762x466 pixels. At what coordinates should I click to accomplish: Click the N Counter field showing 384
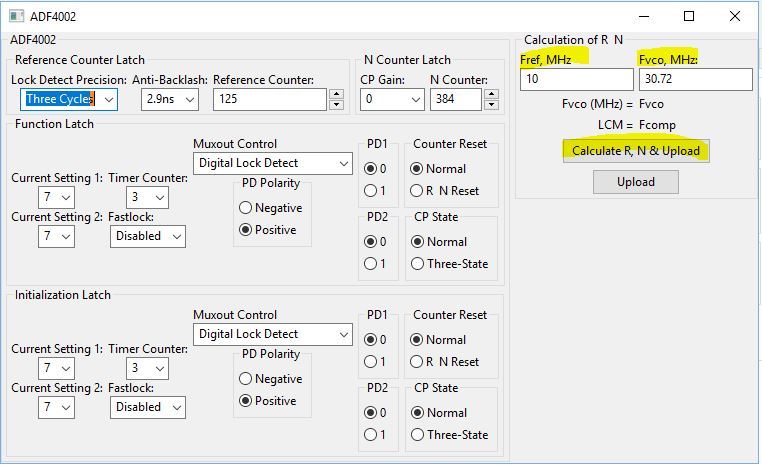[456, 99]
